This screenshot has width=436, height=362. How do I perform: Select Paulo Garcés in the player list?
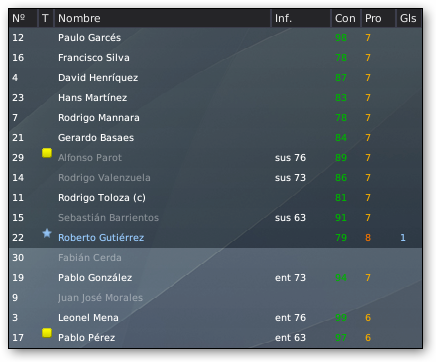(x=215, y=38)
